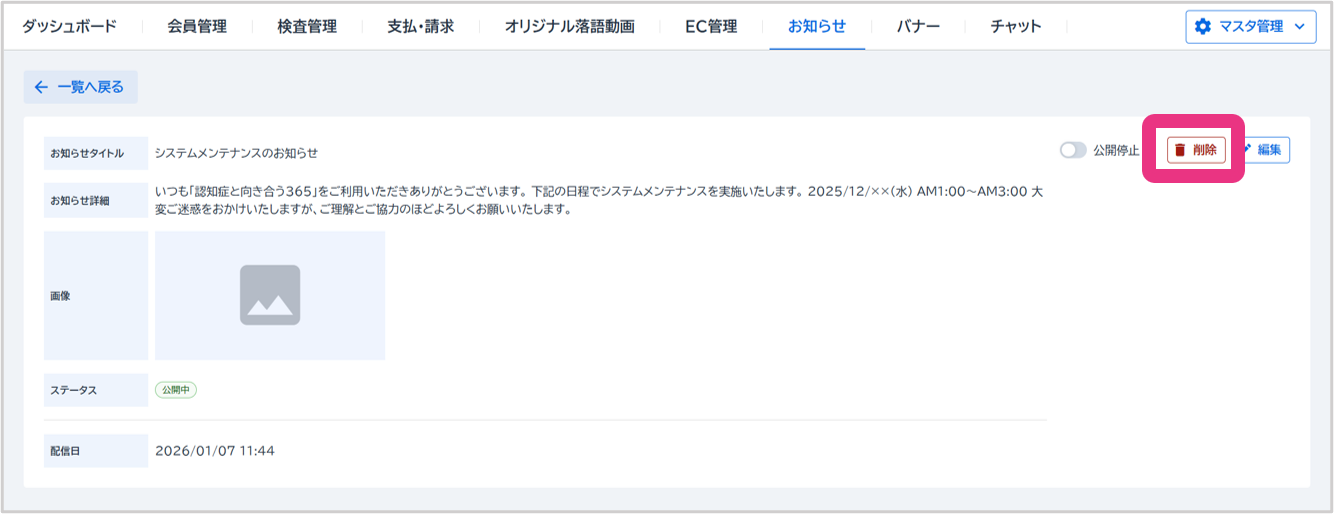Click the お知らせ詳細 body text
The height and width of the screenshot is (514, 1334).
click(600, 200)
